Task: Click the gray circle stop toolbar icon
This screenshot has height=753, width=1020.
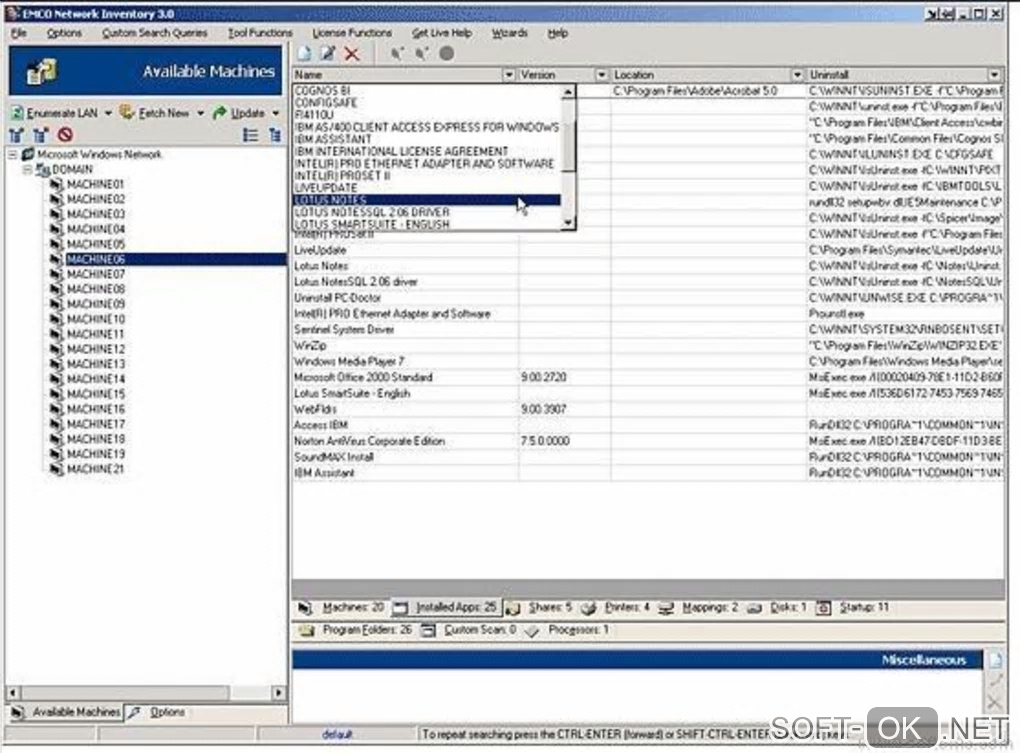Action: pos(446,54)
